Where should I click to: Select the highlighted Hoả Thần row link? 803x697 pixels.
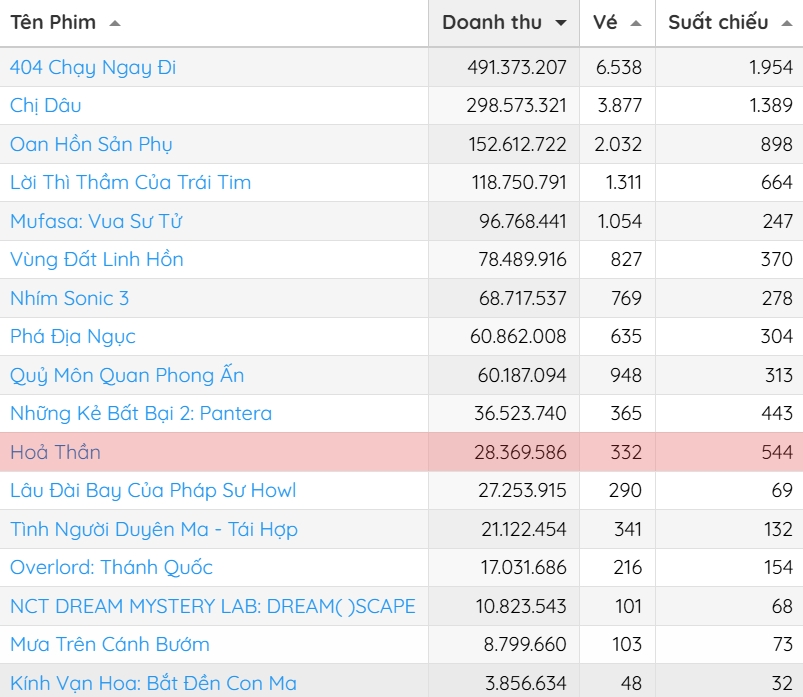pyautogui.click(x=55, y=452)
